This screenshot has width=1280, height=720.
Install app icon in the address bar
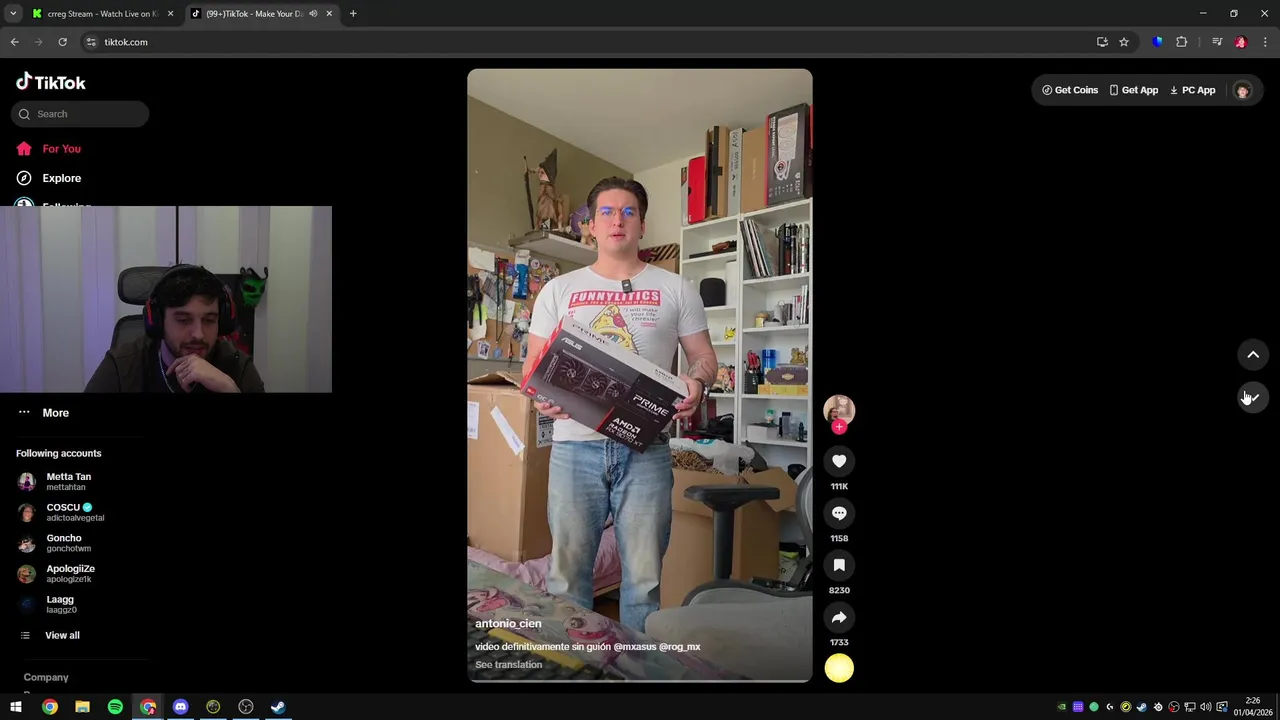1102,42
